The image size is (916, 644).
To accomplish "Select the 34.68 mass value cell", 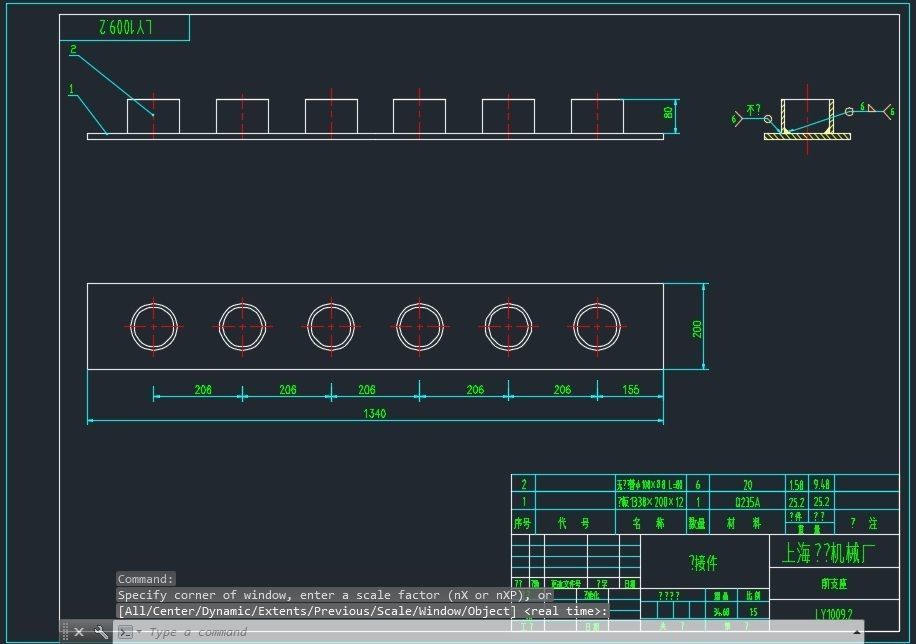I will pyautogui.click(x=721, y=612).
